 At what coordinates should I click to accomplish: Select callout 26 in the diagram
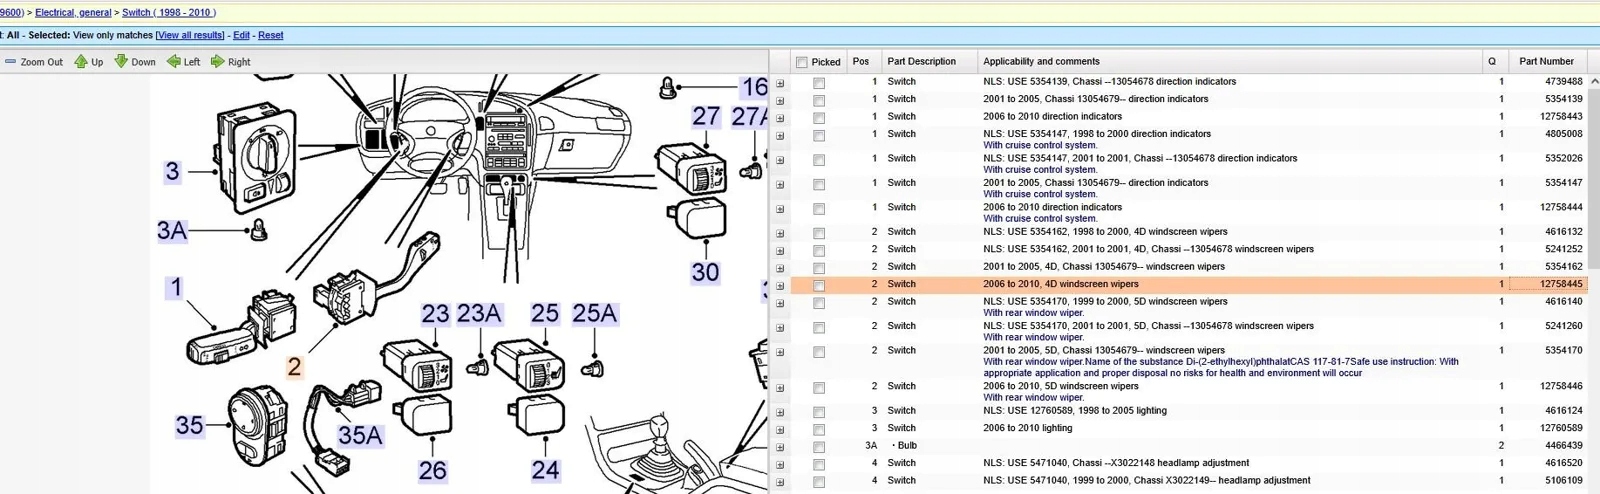[x=432, y=470]
